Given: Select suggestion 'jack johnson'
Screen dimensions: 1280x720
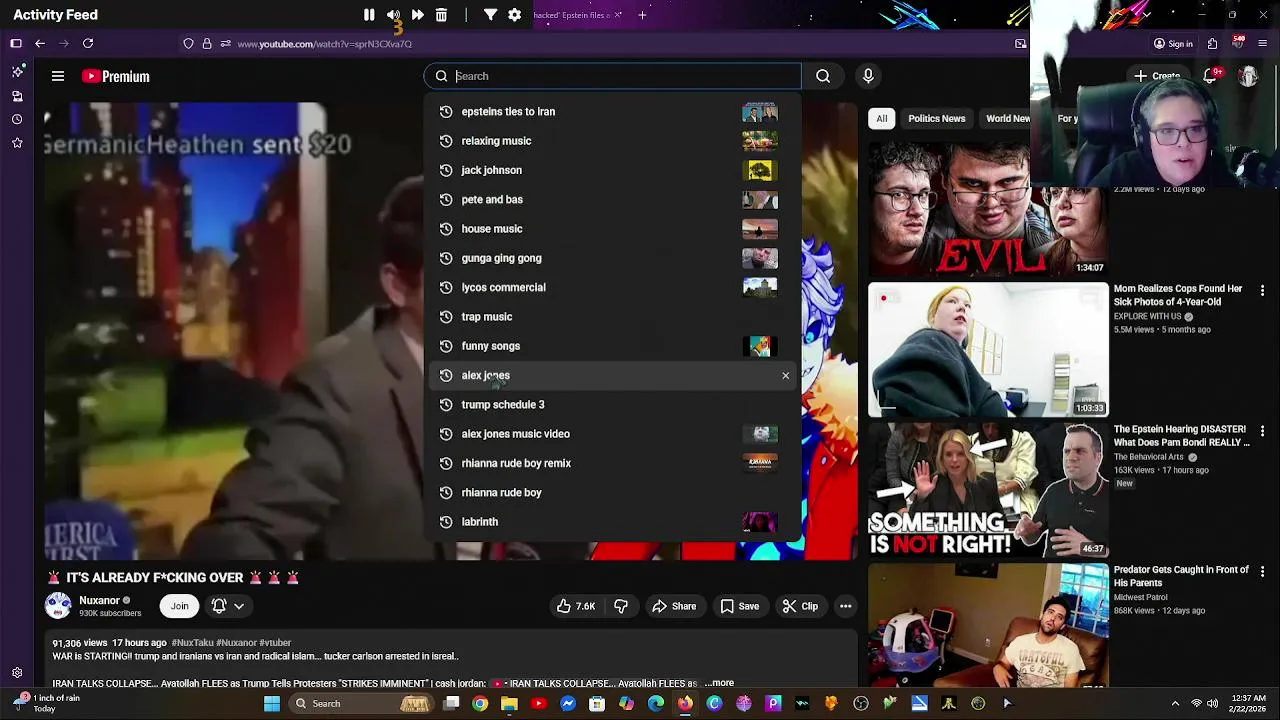Looking at the screenshot, I should click(x=612, y=170).
